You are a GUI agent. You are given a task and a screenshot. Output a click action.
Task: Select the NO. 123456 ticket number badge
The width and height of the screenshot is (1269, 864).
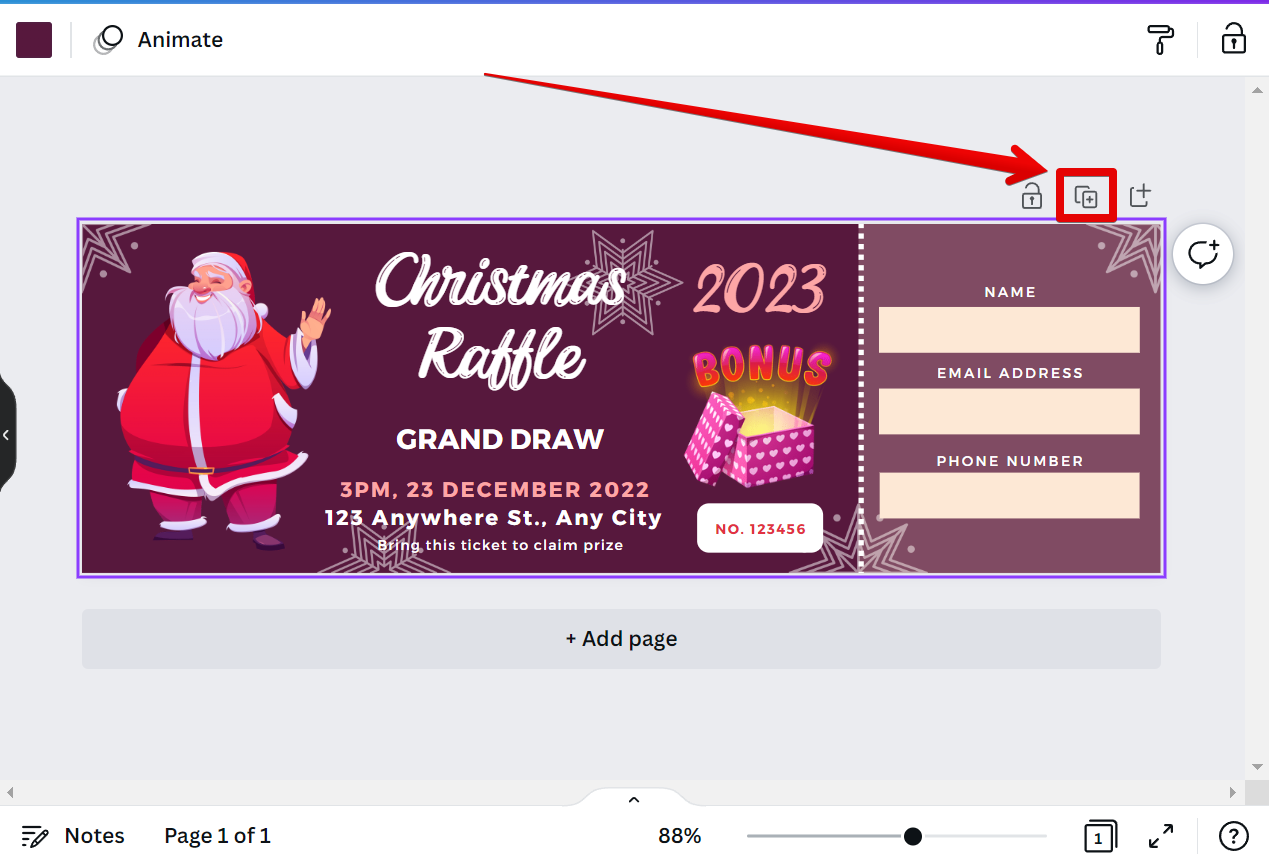click(x=760, y=528)
